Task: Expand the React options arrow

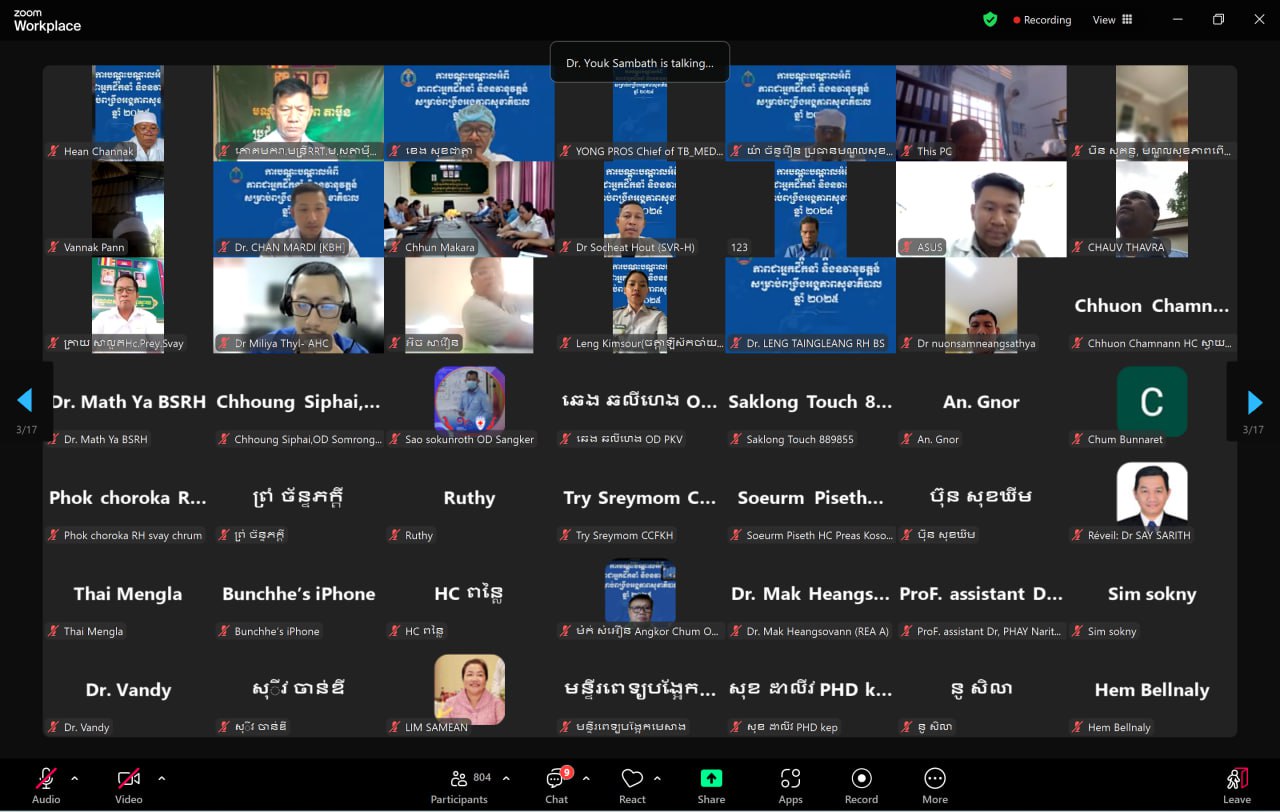Action: [x=657, y=778]
